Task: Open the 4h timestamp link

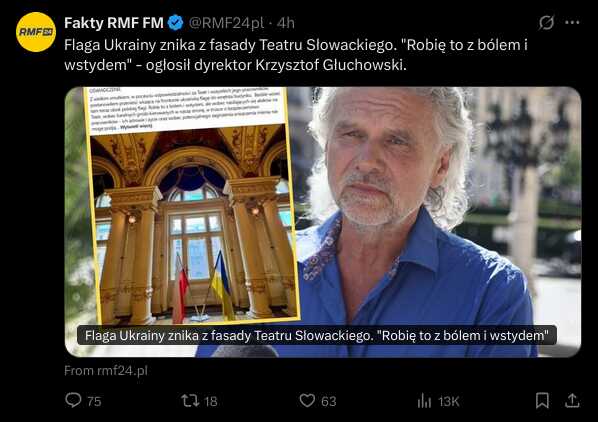Action: point(286,23)
